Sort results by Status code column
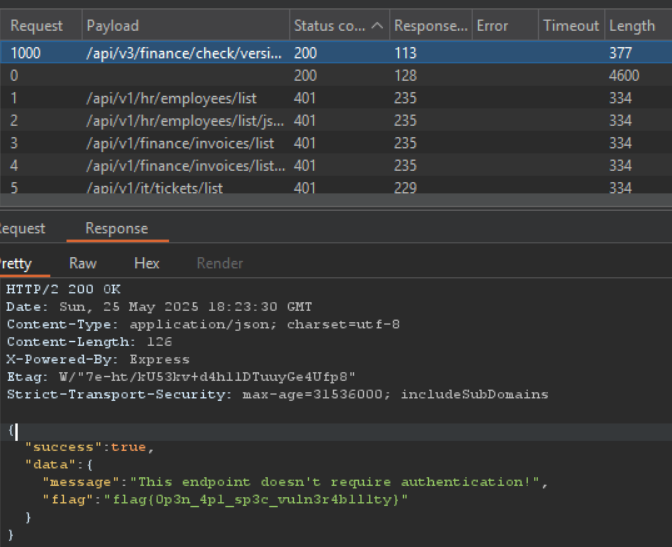 tap(339, 26)
